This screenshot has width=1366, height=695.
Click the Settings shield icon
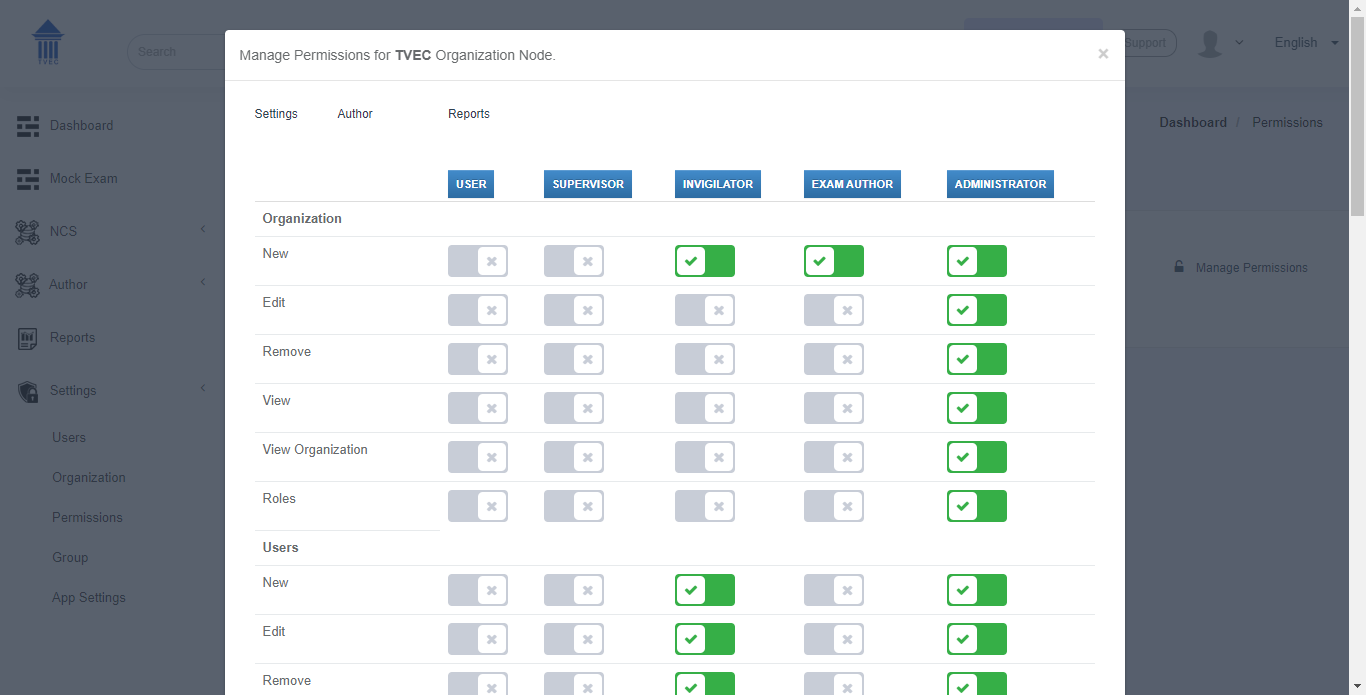[28, 391]
